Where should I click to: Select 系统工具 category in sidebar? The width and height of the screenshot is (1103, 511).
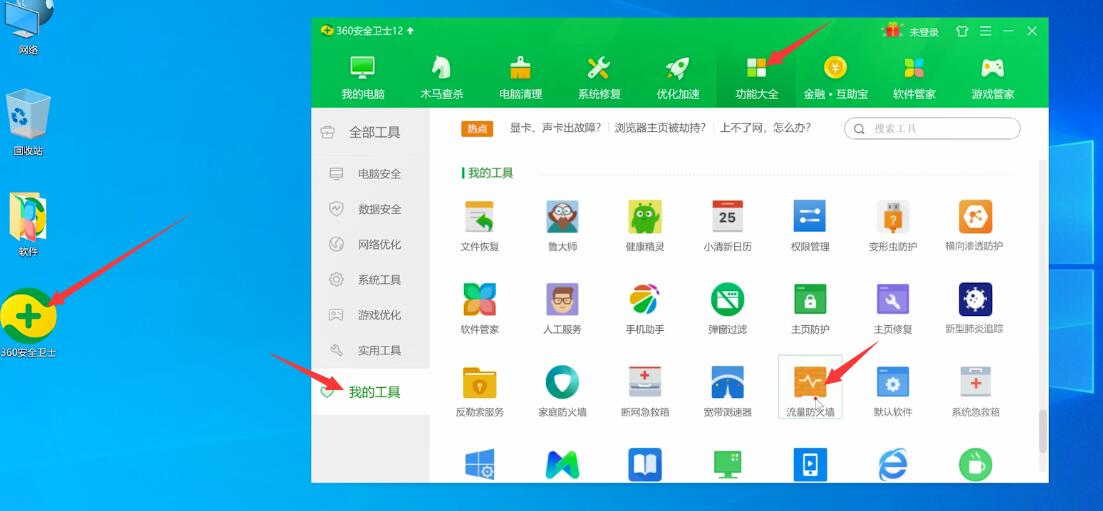pyautogui.click(x=370, y=279)
